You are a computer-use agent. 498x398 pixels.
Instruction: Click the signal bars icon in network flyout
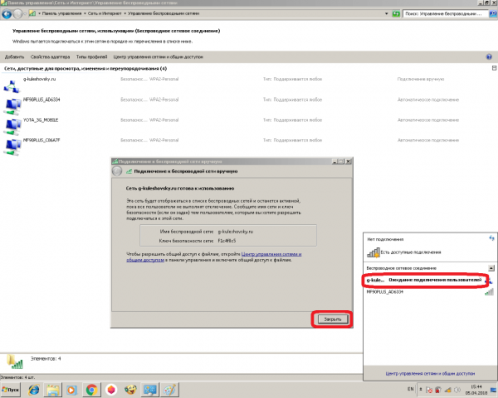point(373,252)
